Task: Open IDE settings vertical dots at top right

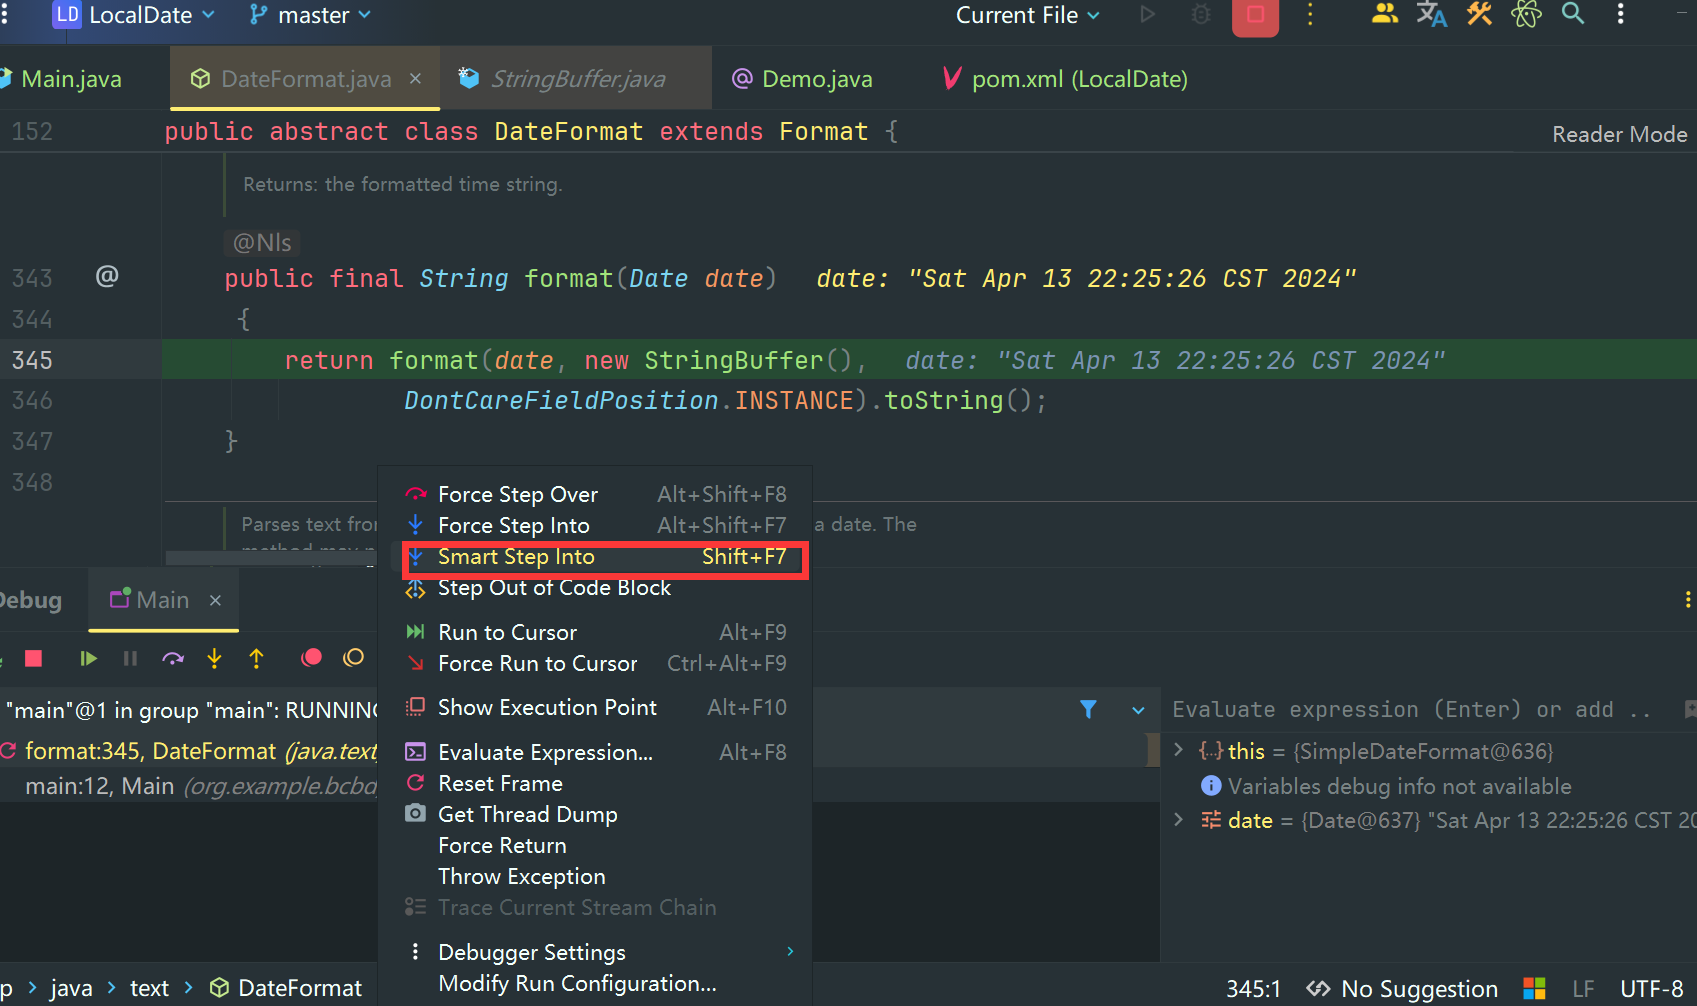Action: 1620,14
